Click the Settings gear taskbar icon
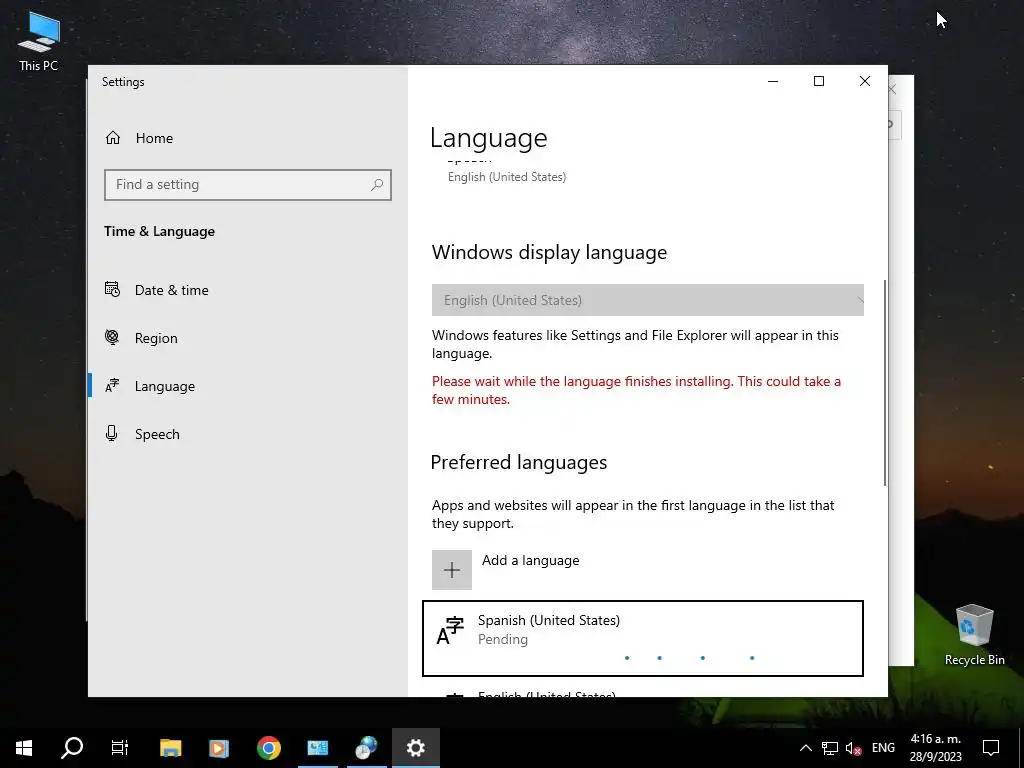This screenshot has height=768, width=1024. click(x=415, y=748)
